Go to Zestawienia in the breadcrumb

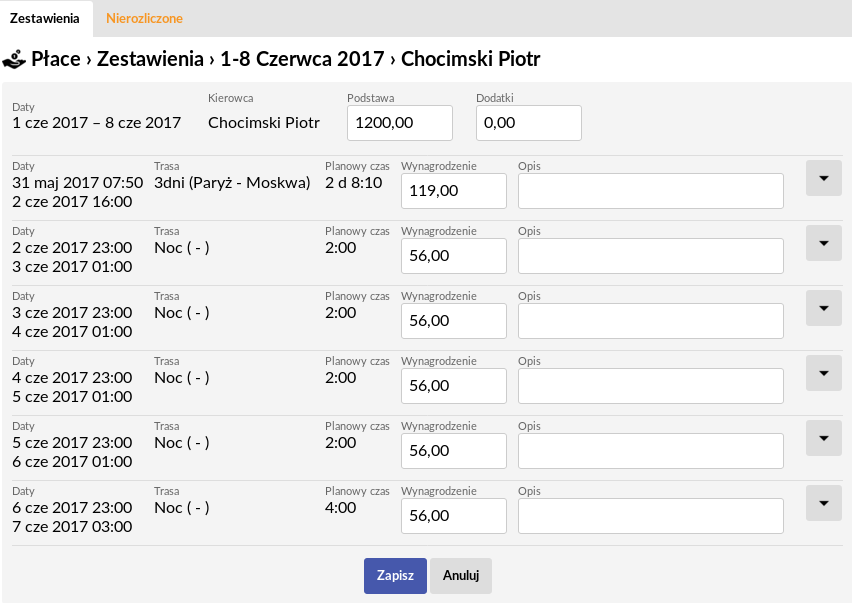coord(150,59)
